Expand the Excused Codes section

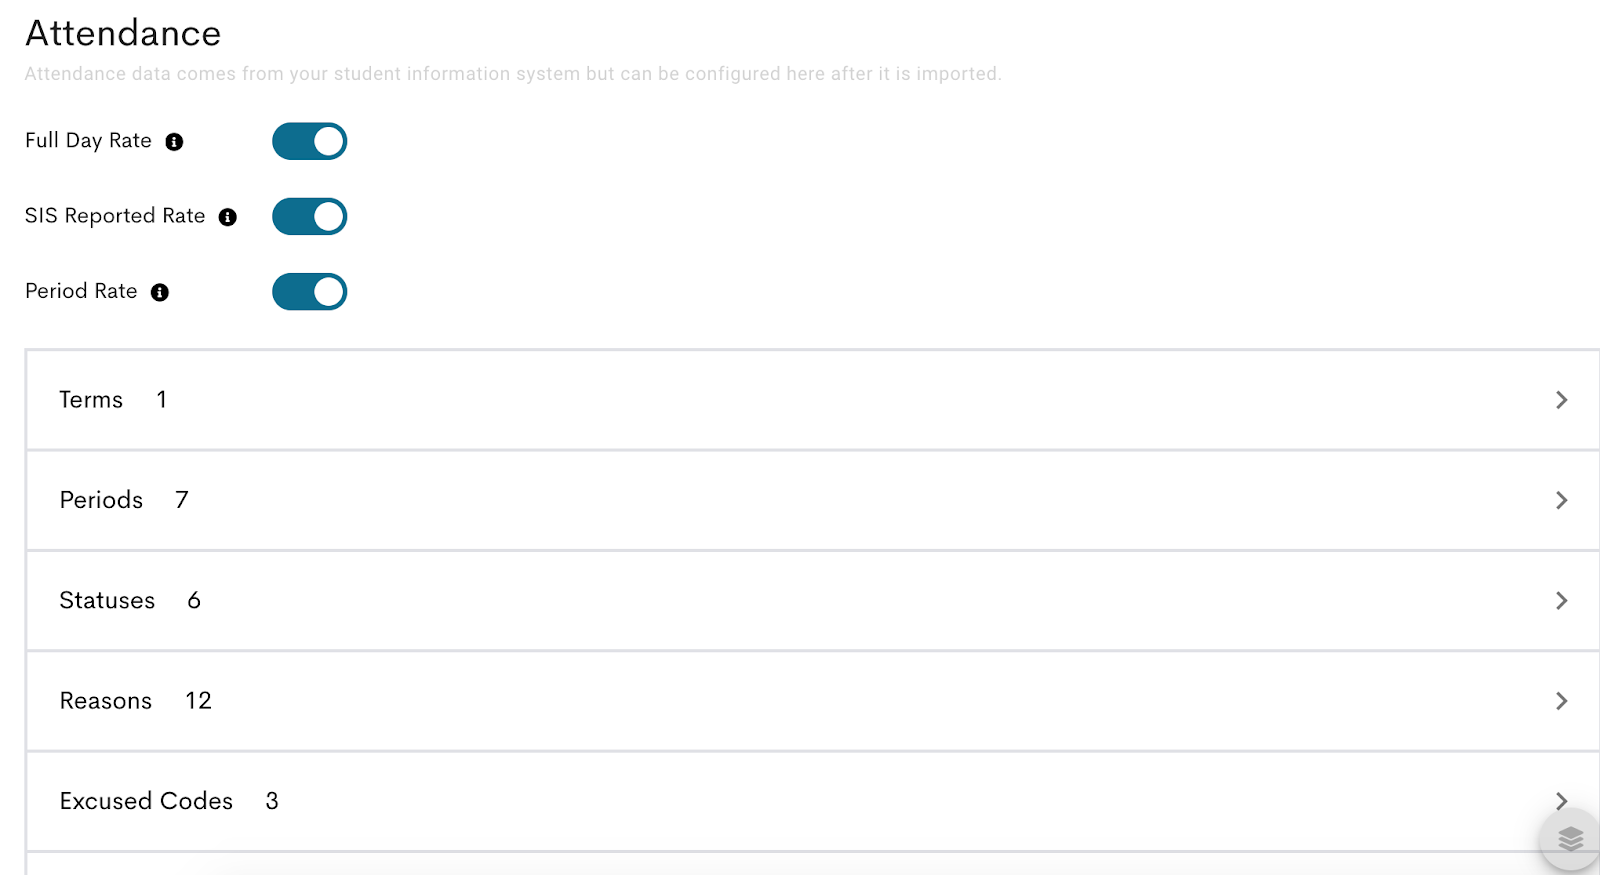1561,801
